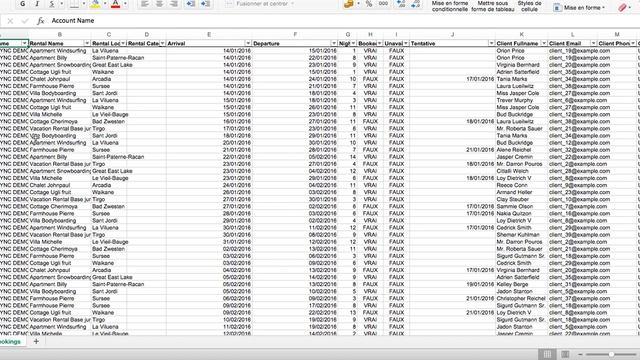Select Great East Lake on Virginia Bernhard's row
The width and height of the screenshot is (640, 360).
tap(109, 65)
